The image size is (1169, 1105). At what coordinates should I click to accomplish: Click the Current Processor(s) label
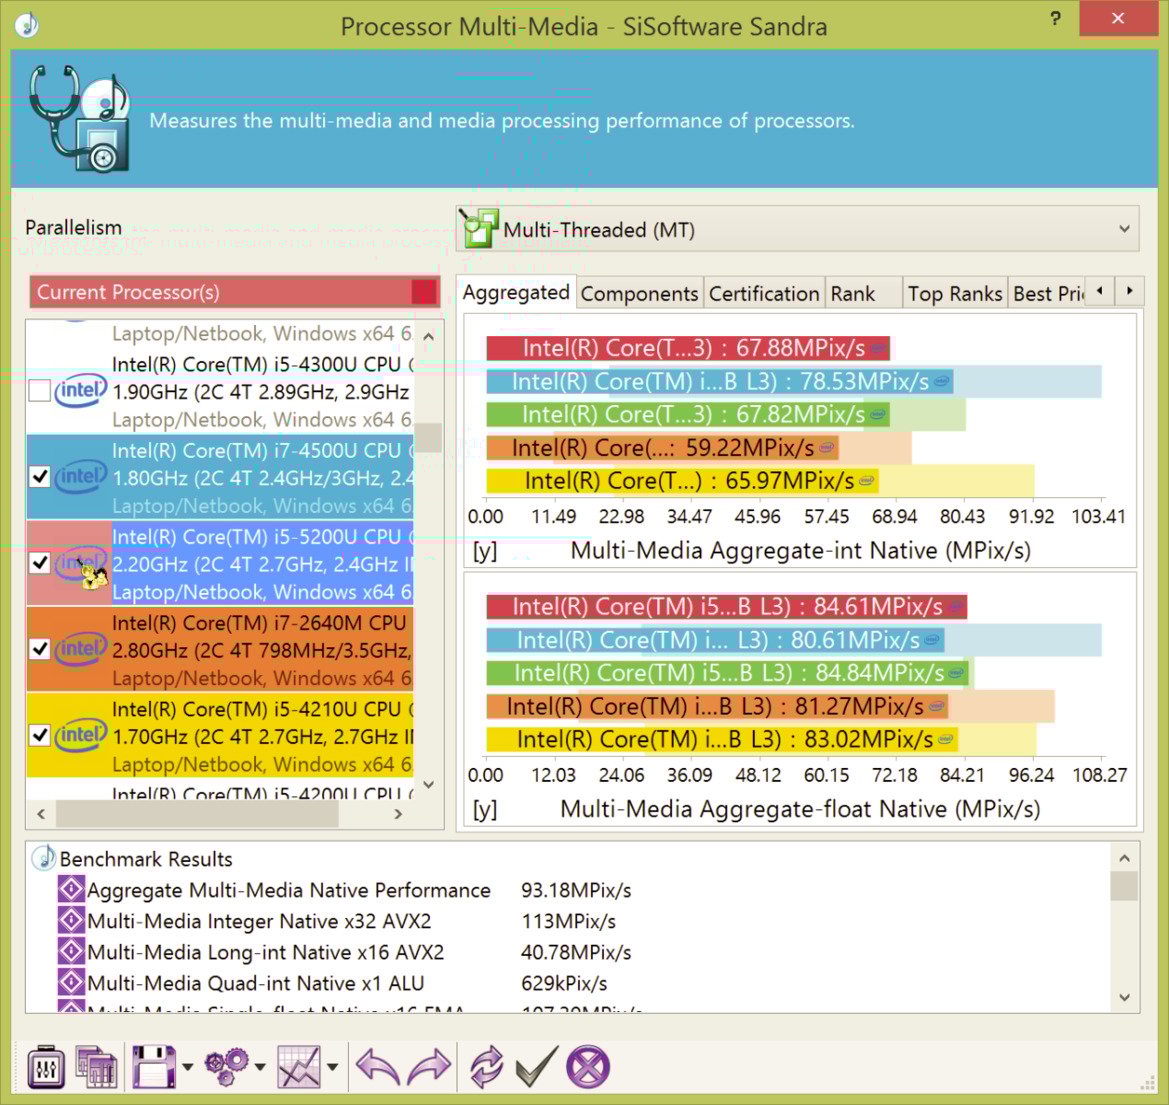(128, 292)
